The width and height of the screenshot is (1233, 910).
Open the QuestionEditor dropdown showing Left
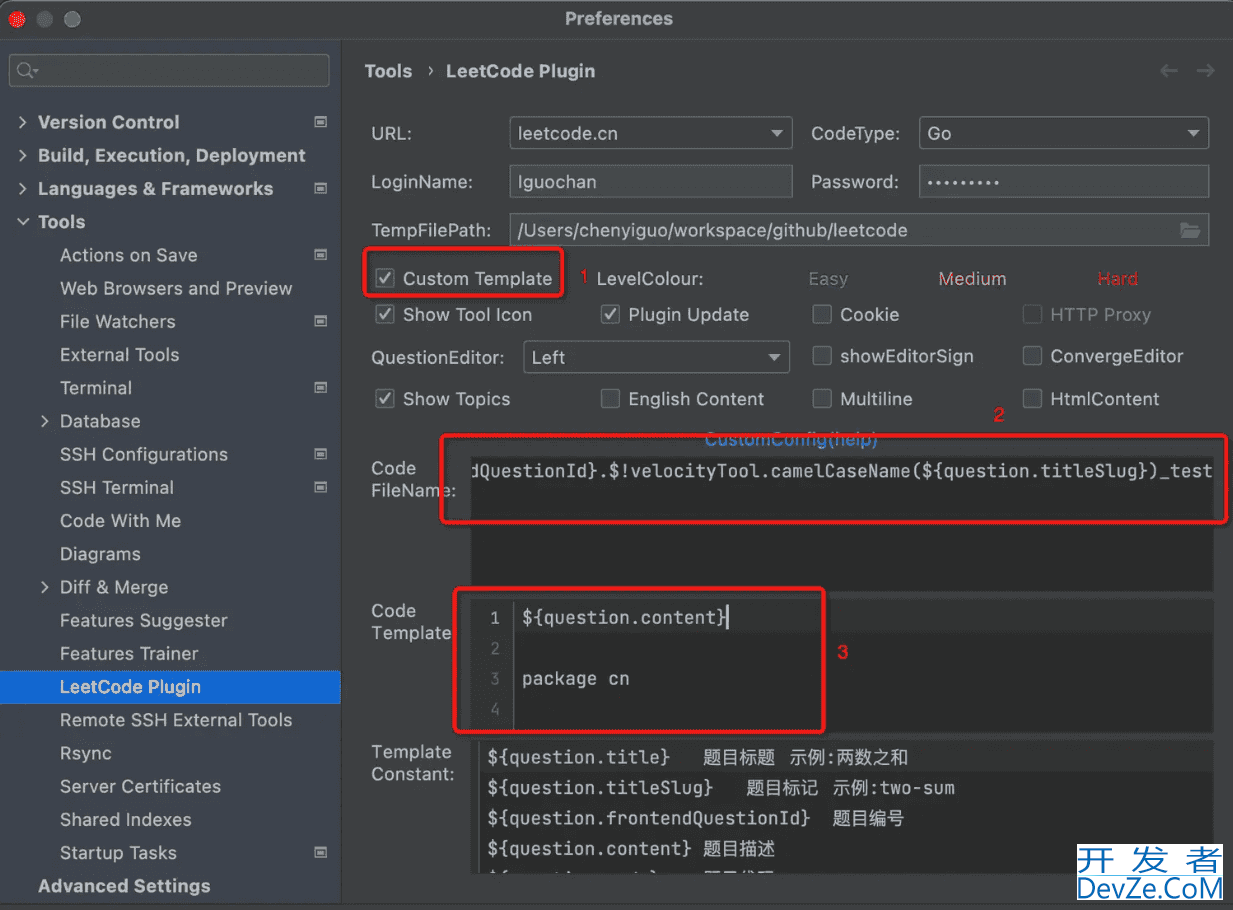[x=656, y=357]
